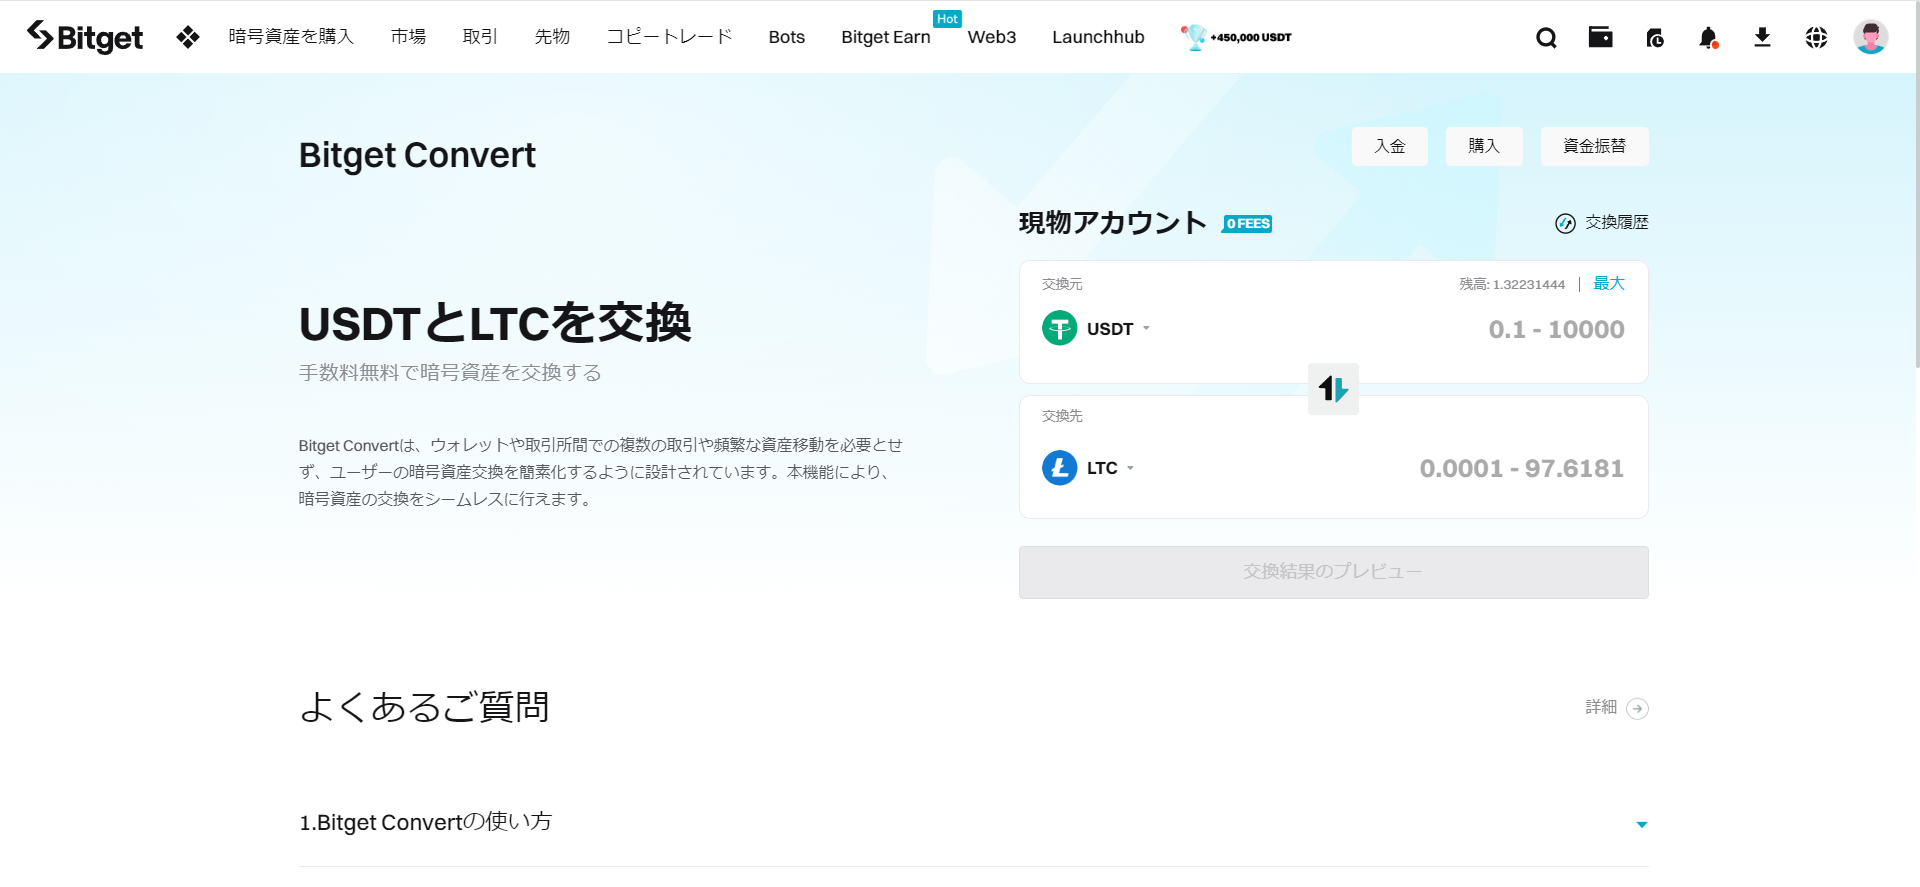
Task: Click the USDT Tether coin icon
Action: [1059, 328]
